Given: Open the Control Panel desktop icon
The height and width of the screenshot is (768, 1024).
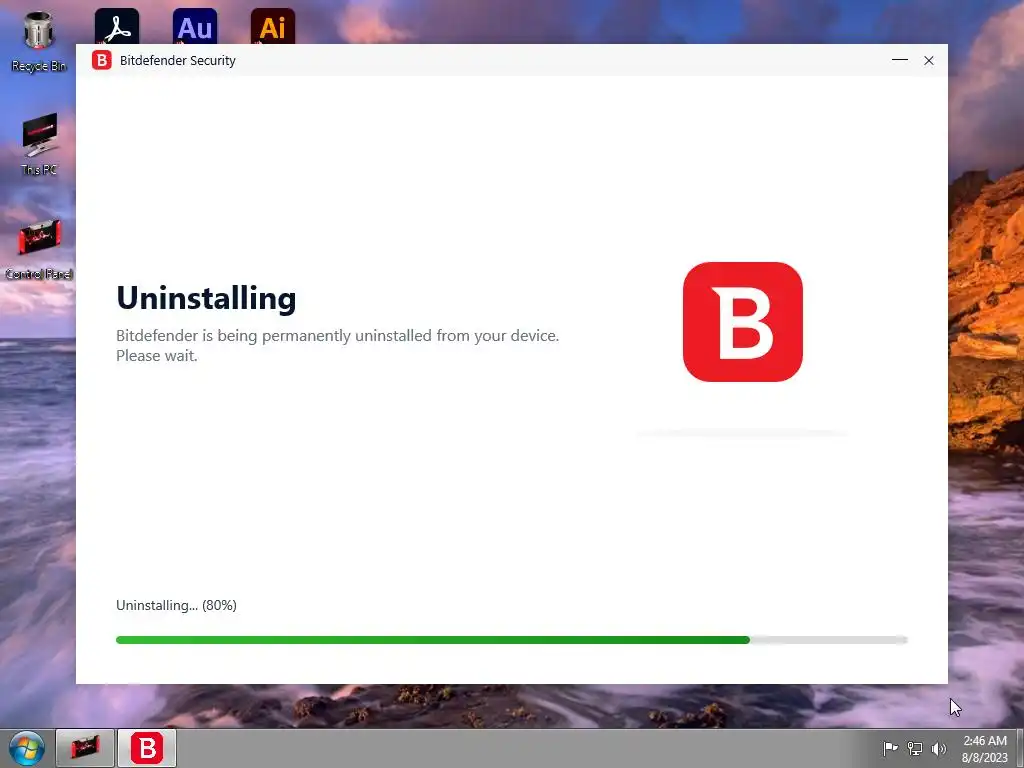Looking at the screenshot, I should pyautogui.click(x=39, y=248).
